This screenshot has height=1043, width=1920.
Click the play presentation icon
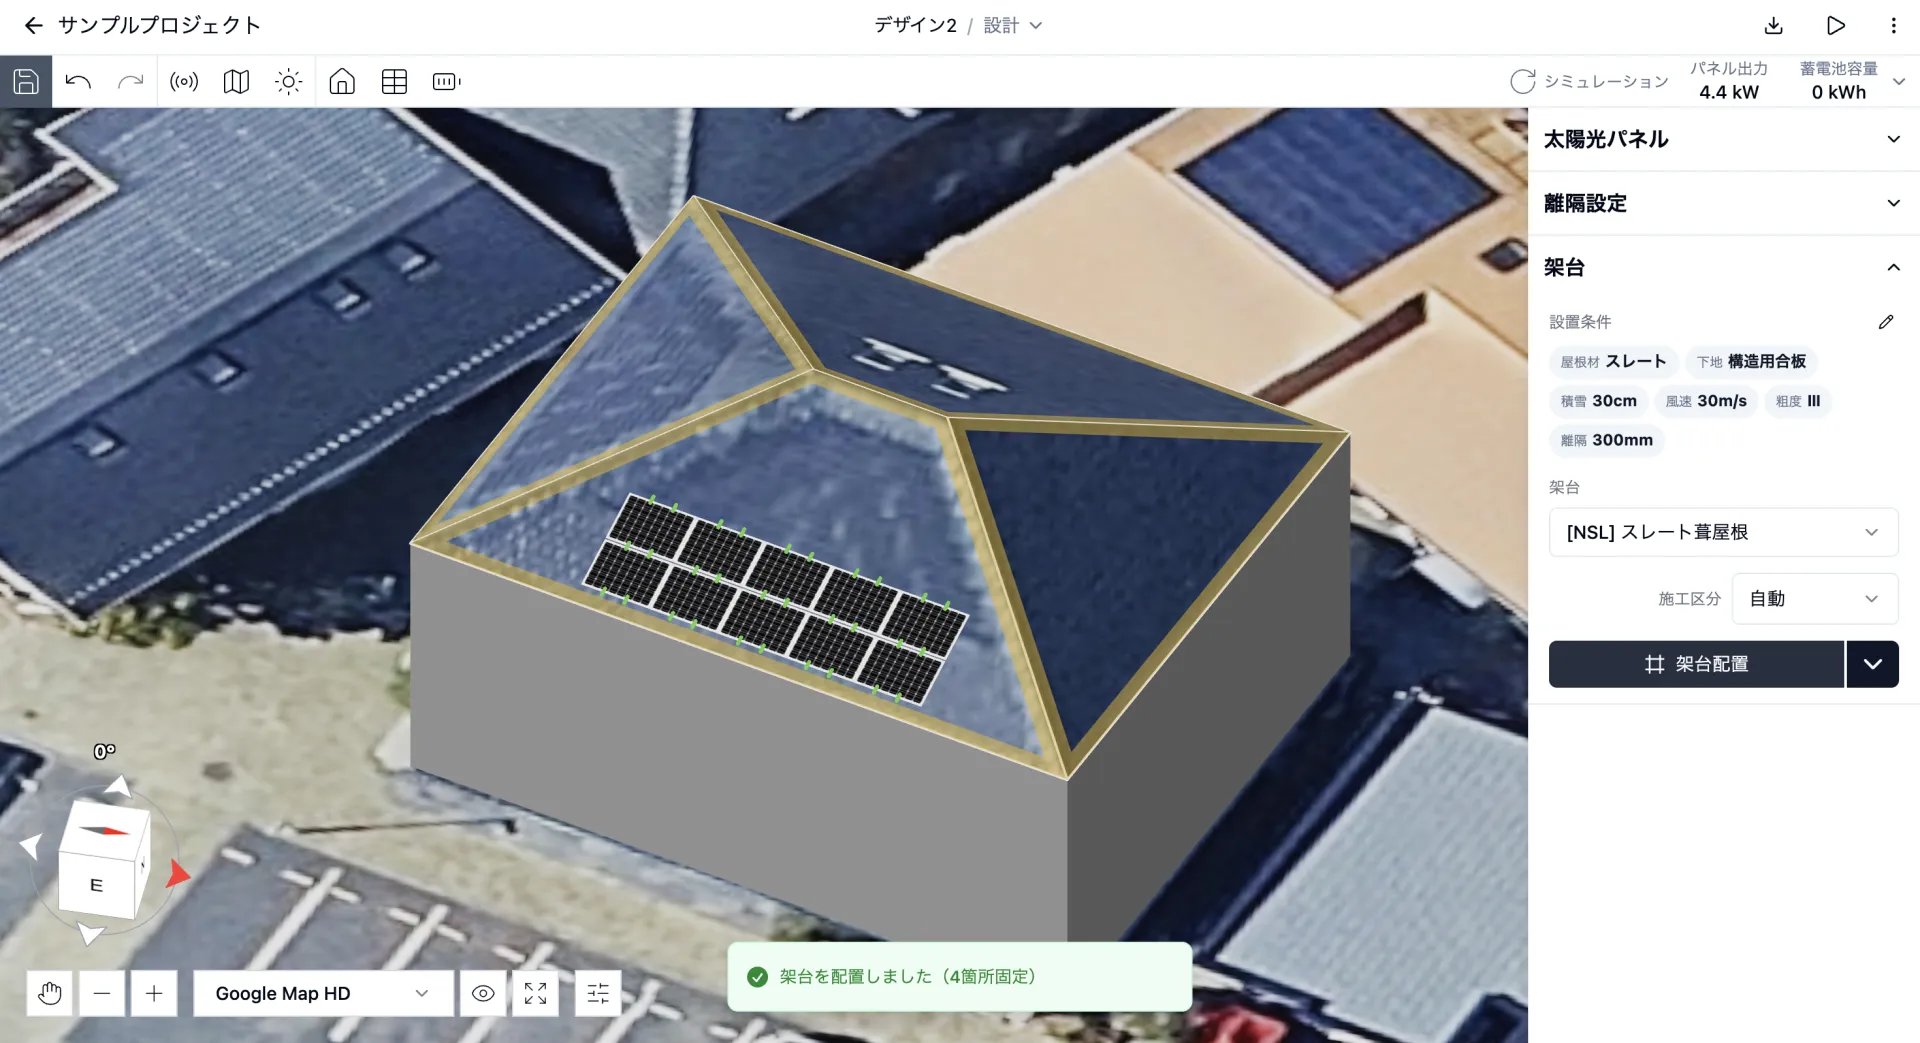[x=1835, y=25]
